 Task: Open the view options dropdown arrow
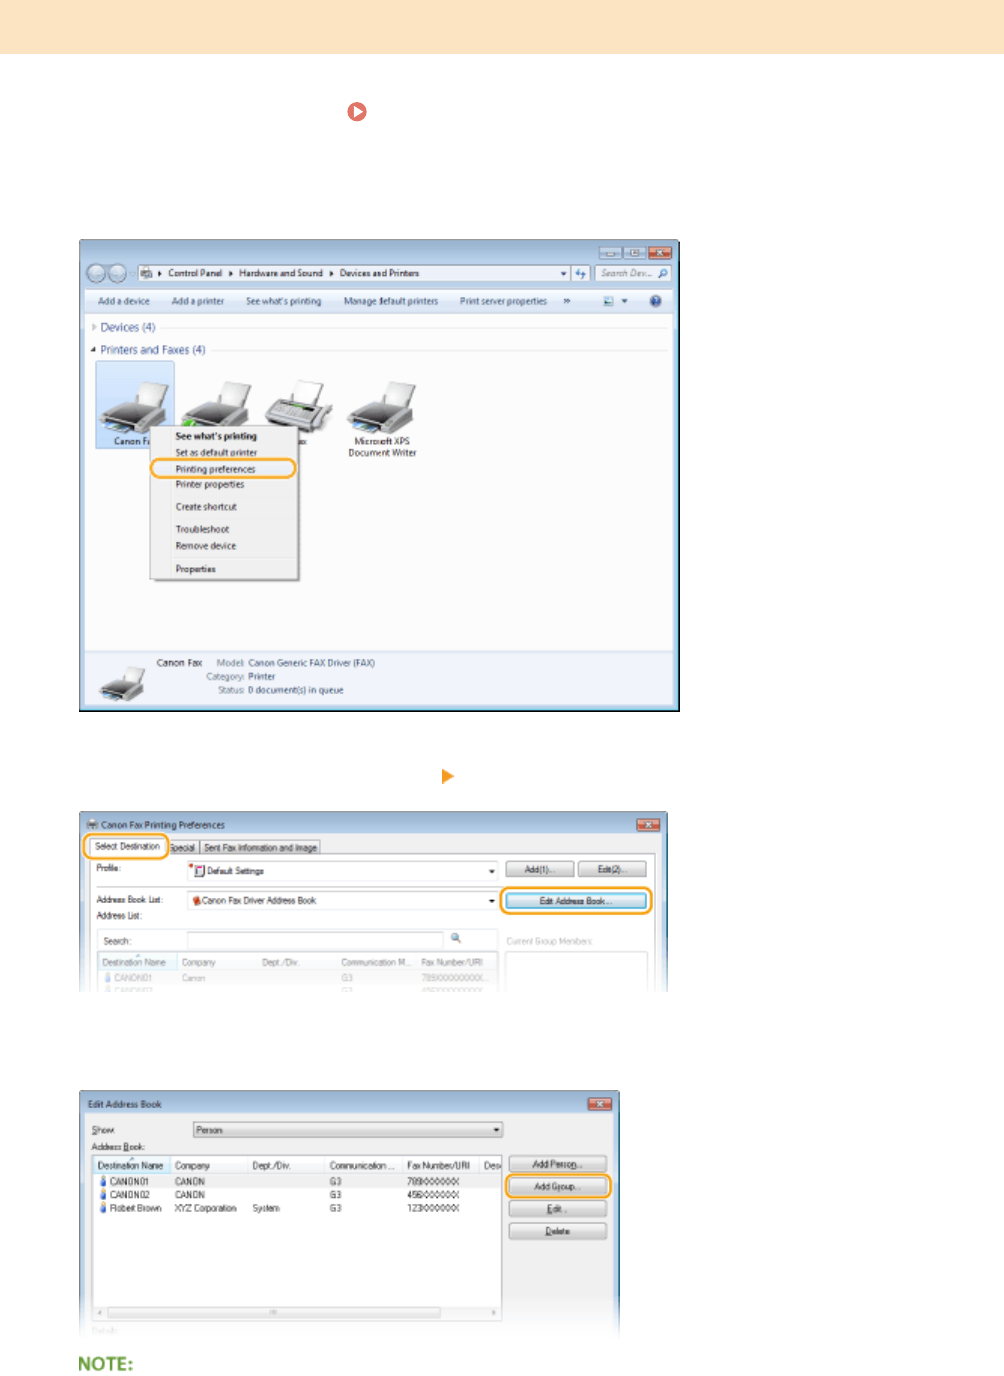[x=625, y=301]
